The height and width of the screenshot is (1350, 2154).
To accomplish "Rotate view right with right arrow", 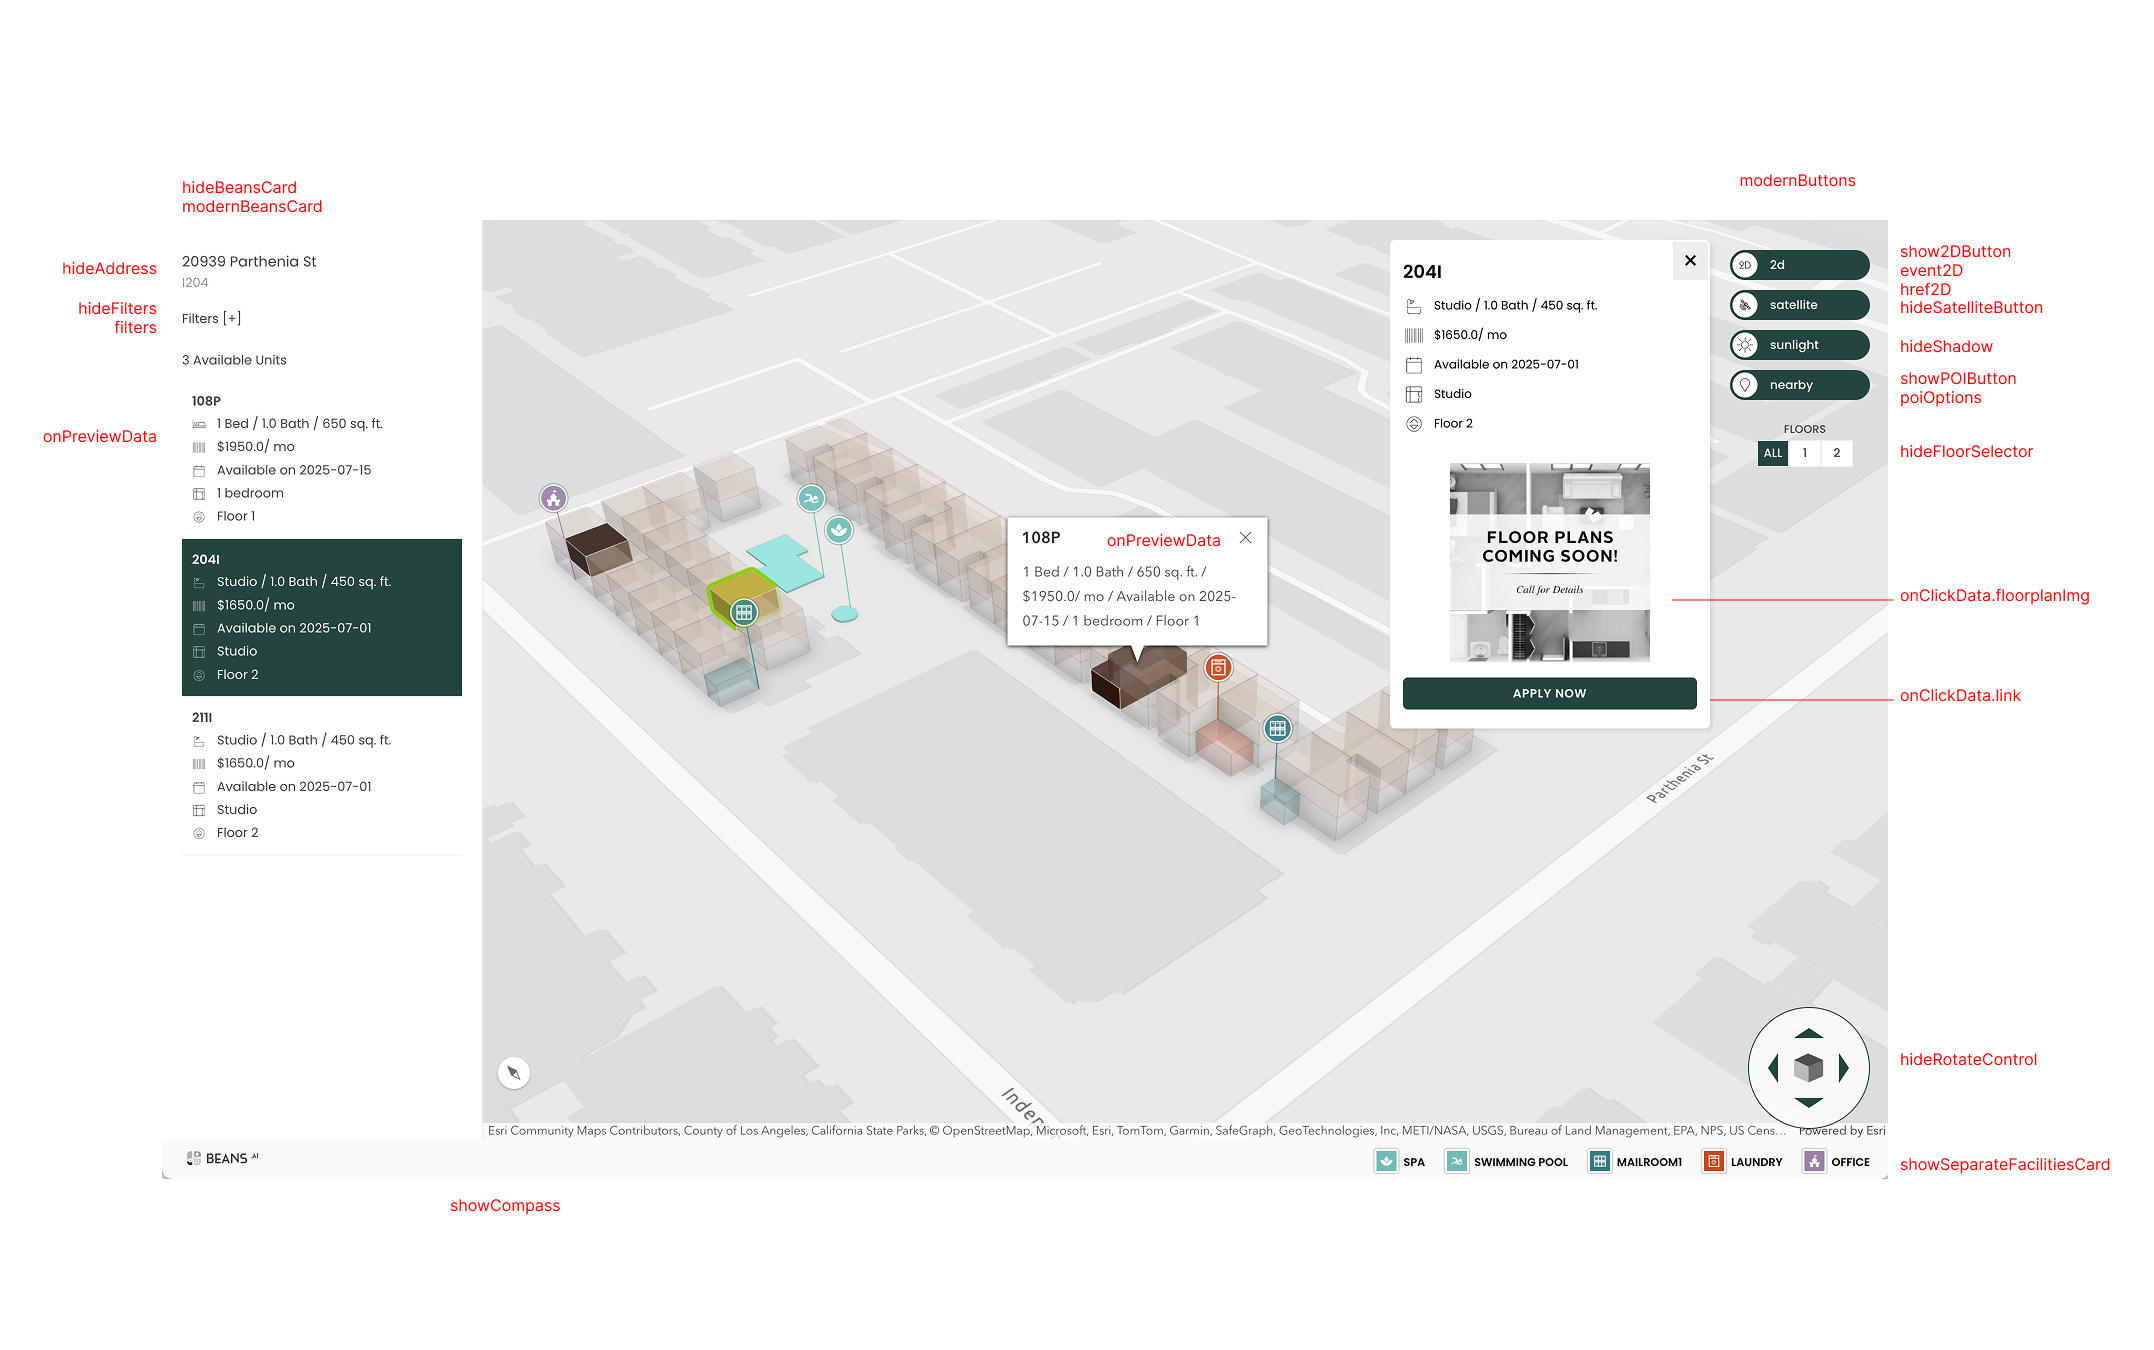I will pyautogui.click(x=1843, y=1068).
